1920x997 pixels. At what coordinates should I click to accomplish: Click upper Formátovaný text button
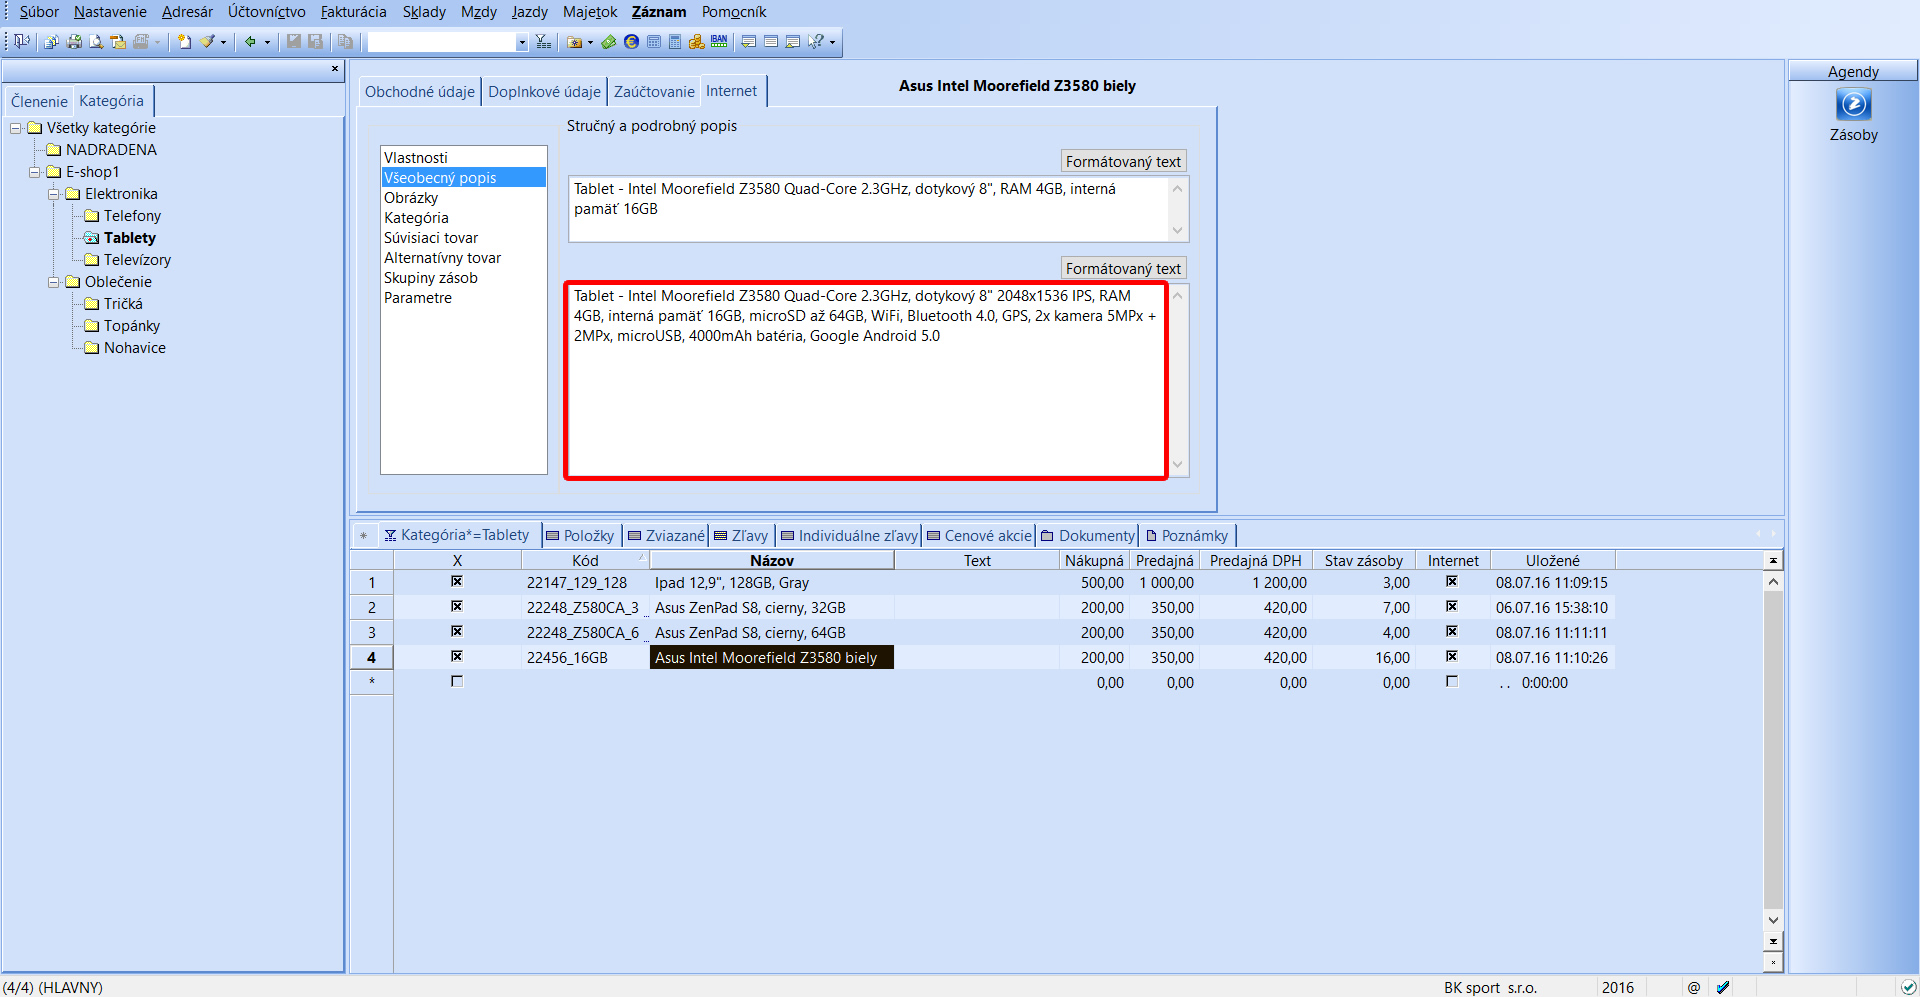(1123, 161)
